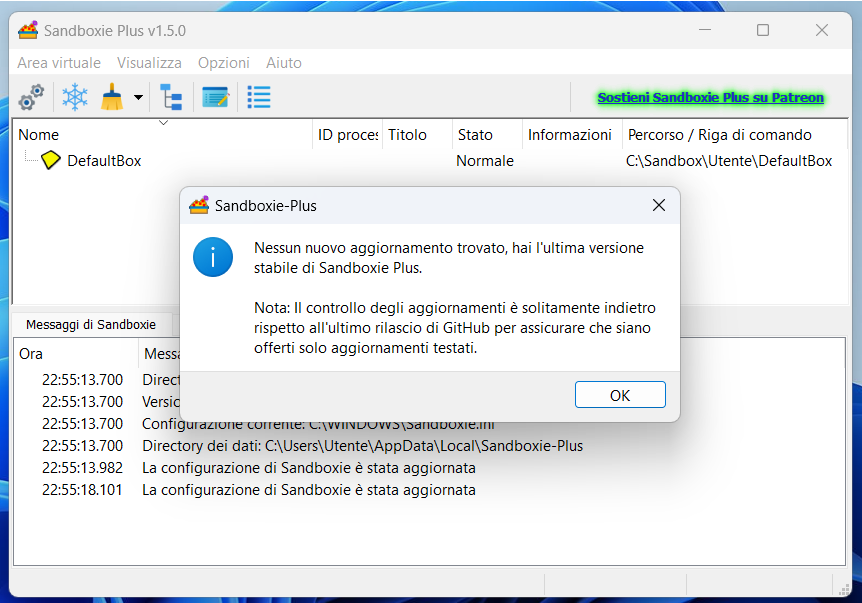The image size is (862, 603).
Task: Sort by Titolo column header
Action: point(417,135)
